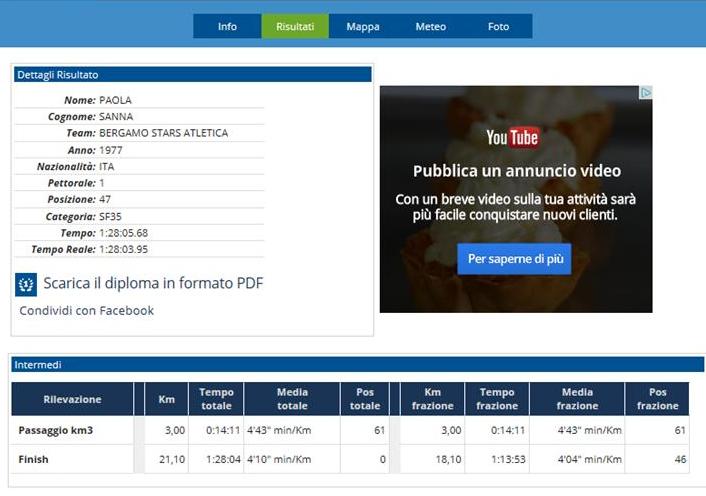Open the Meteo tab

point(430,26)
